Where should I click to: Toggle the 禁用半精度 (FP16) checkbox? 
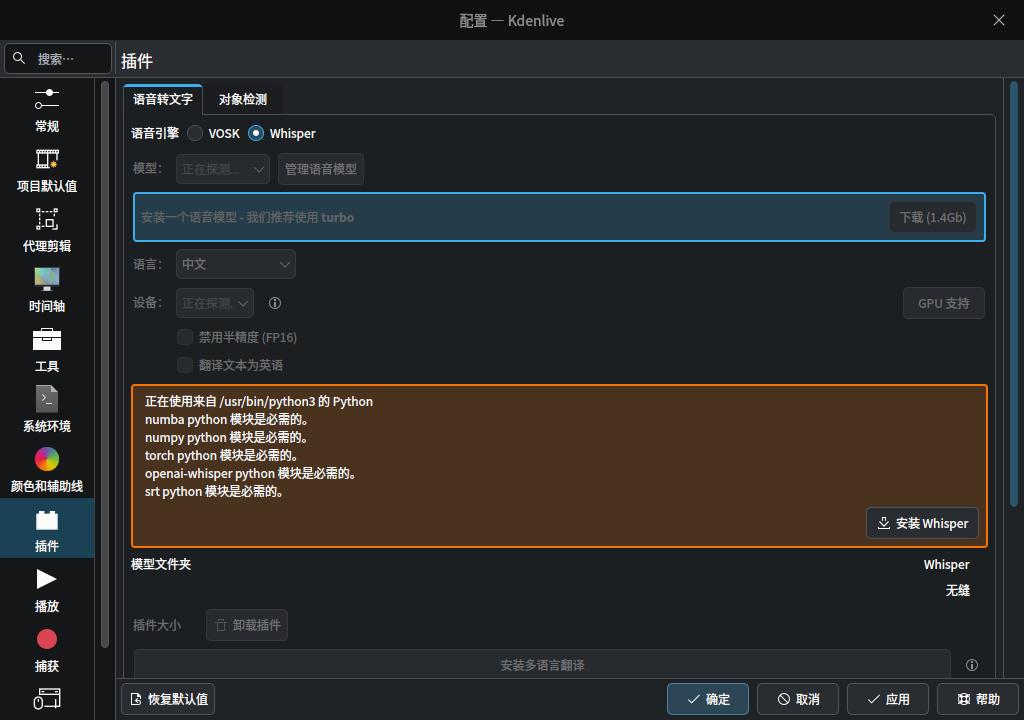[237, 337]
